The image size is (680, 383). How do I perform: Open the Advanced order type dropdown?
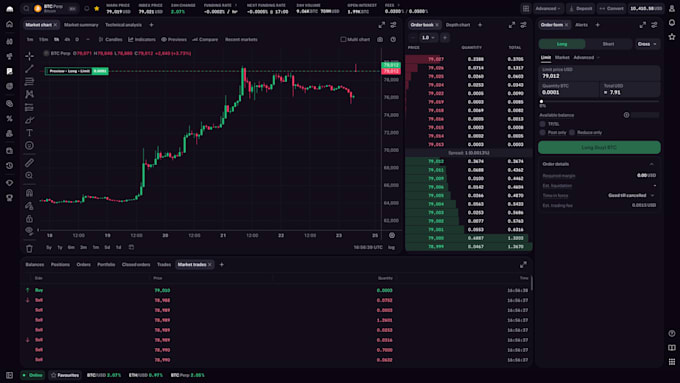[586, 57]
